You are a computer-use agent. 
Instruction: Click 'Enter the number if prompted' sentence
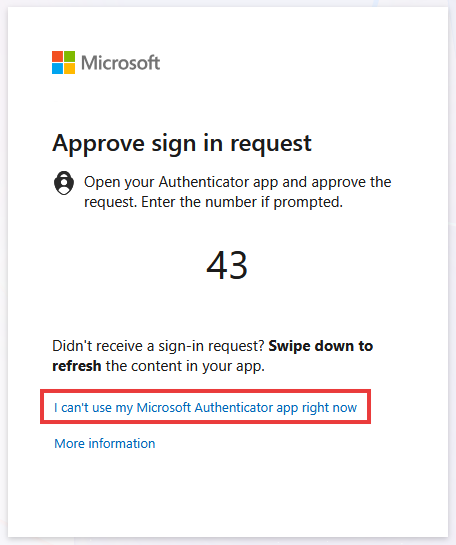tap(242, 202)
